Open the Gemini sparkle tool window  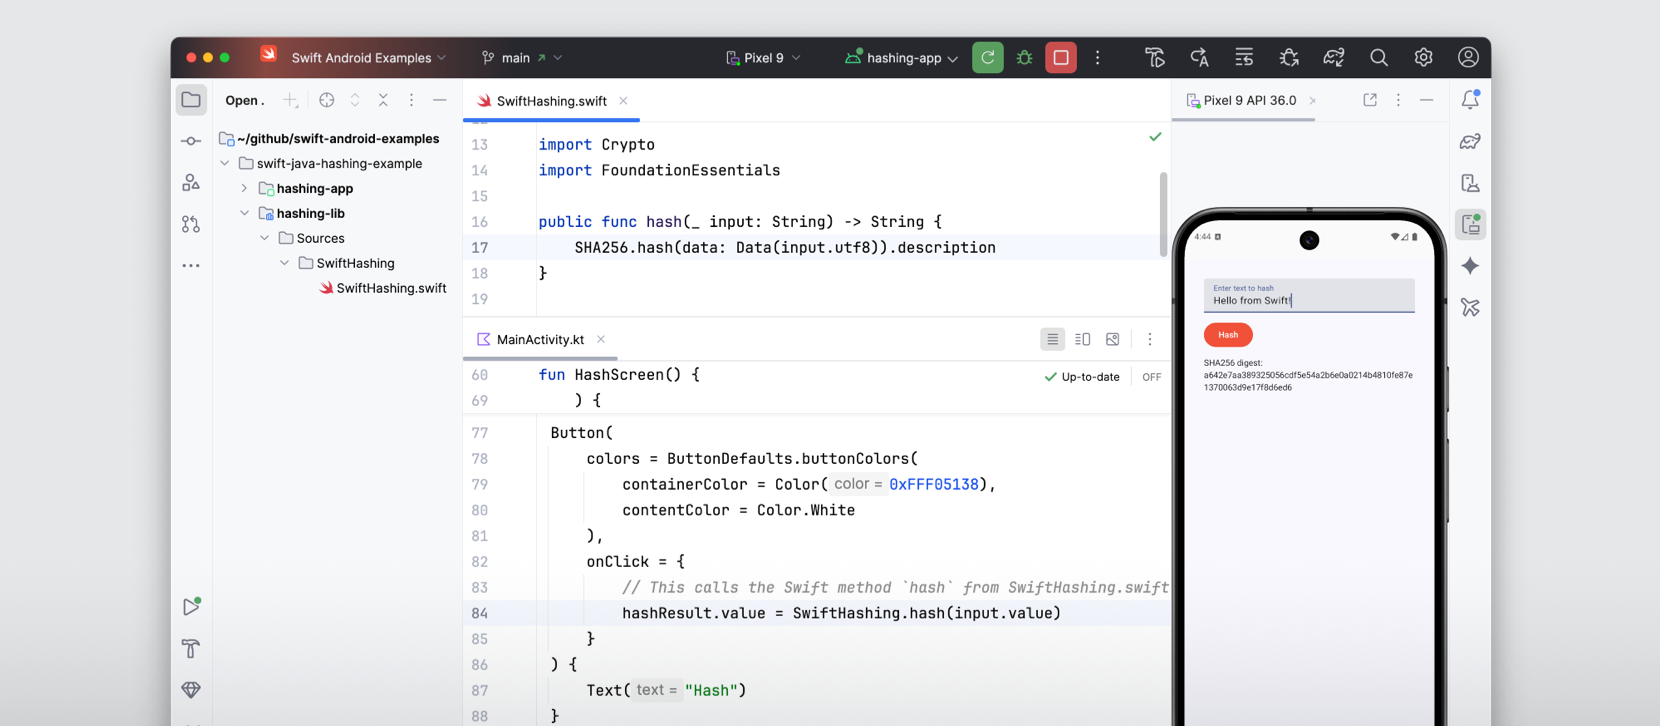pos(1469,266)
